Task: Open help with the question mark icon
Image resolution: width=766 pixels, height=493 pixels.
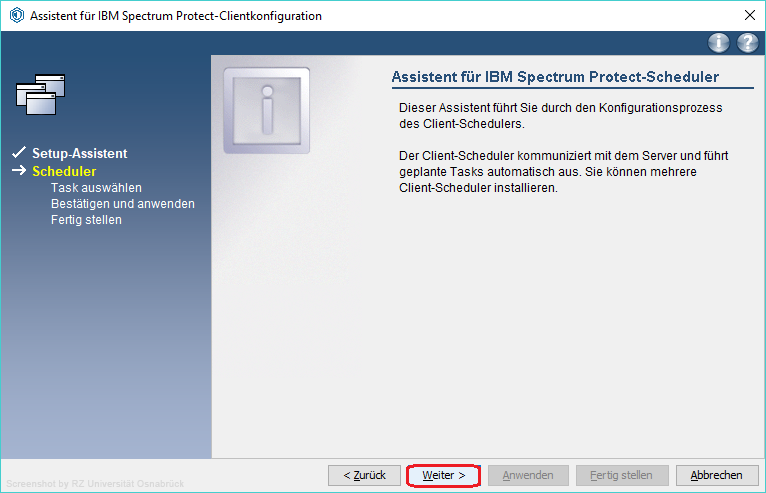Action: (x=747, y=42)
